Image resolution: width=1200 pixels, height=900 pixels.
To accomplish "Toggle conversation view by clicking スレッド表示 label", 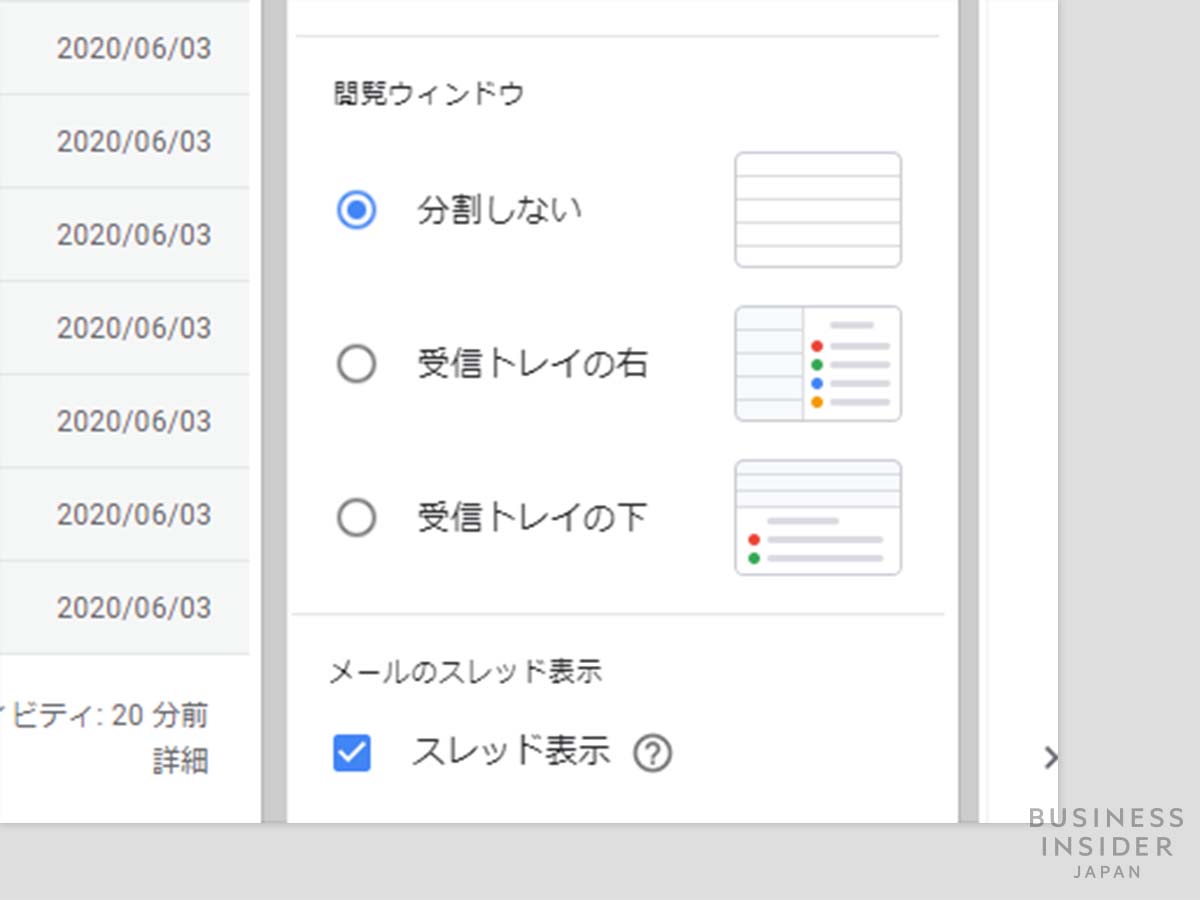I will click(512, 752).
